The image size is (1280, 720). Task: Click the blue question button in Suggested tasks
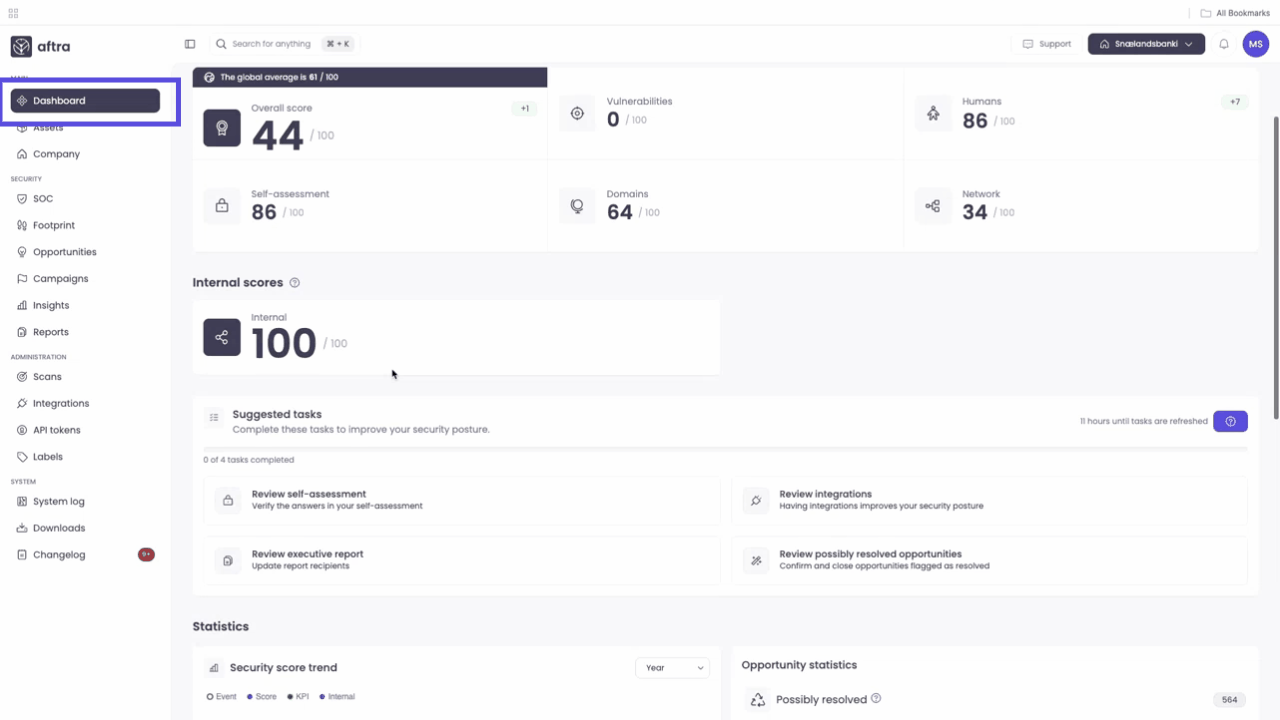point(1230,421)
